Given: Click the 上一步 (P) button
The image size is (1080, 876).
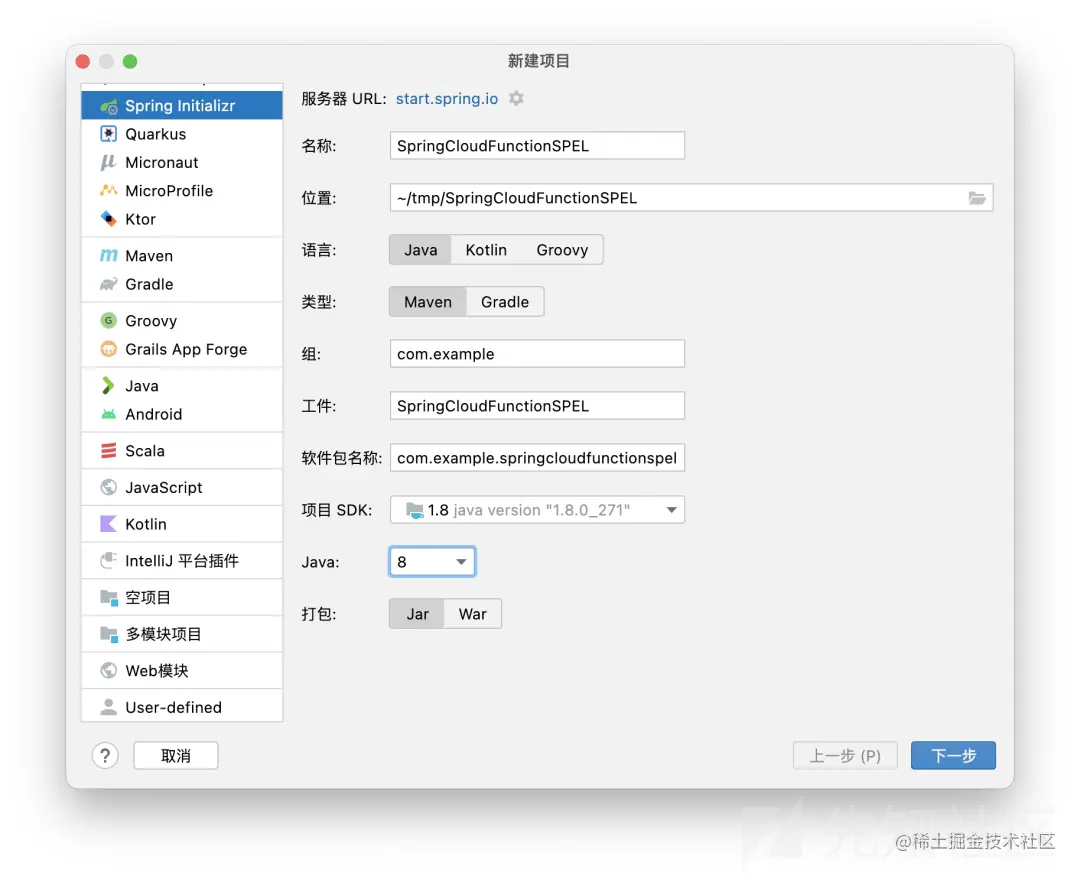Looking at the screenshot, I should [x=844, y=755].
